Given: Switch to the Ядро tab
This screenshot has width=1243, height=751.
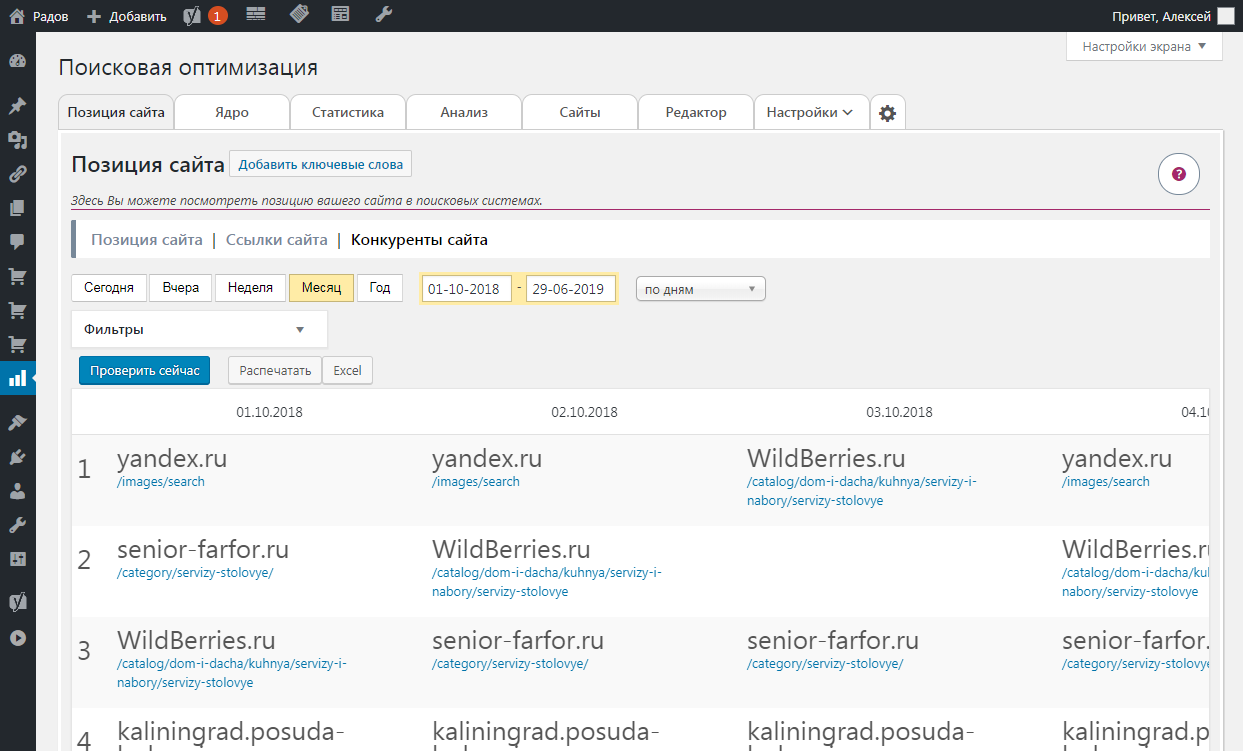Looking at the screenshot, I should tap(232, 113).
